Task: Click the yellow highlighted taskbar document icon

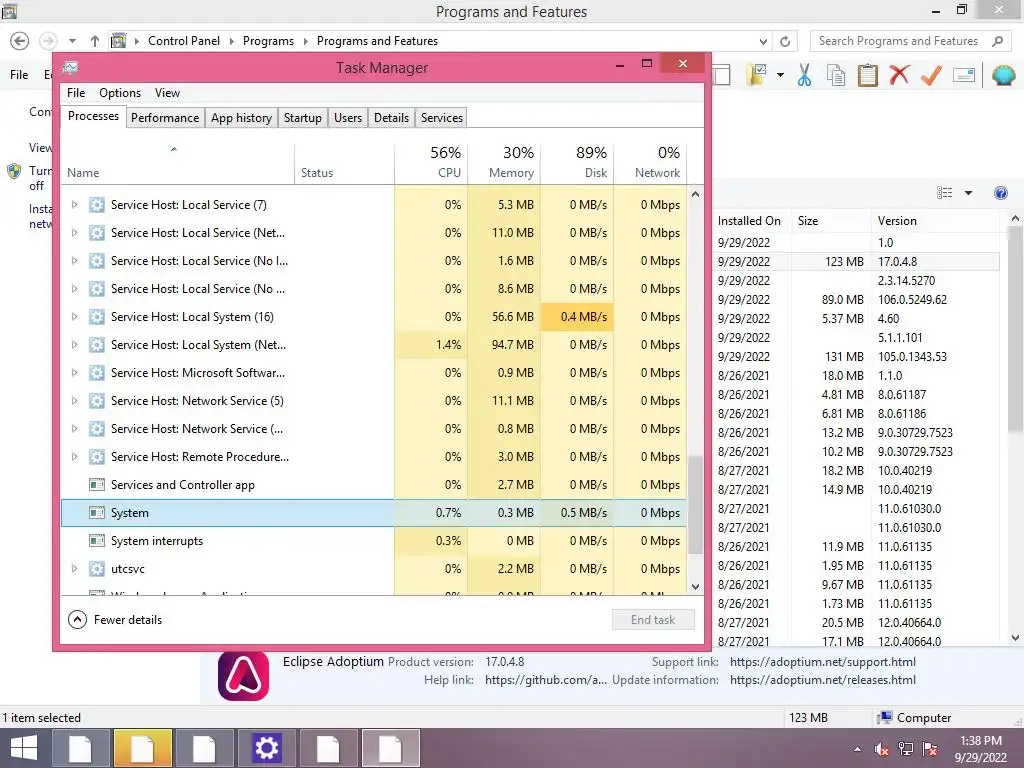Action: [x=142, y=748]
